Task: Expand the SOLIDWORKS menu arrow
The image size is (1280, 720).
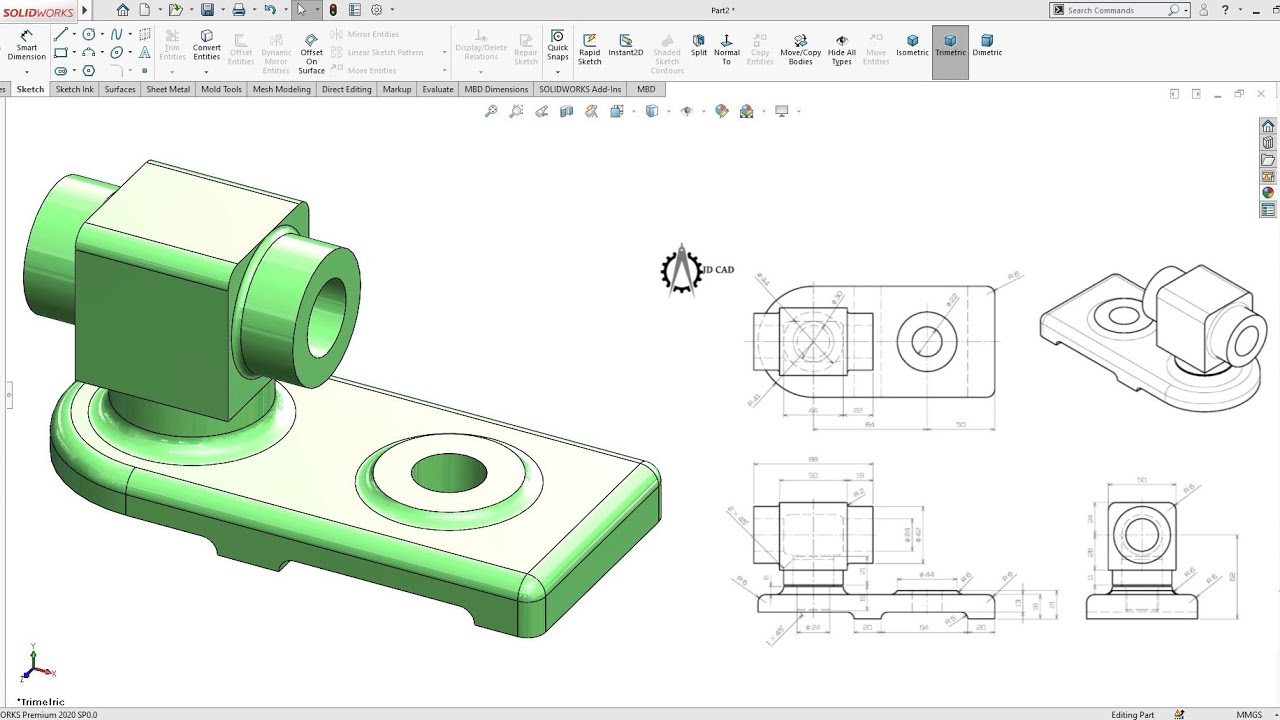Action: (x=84, y=10)
